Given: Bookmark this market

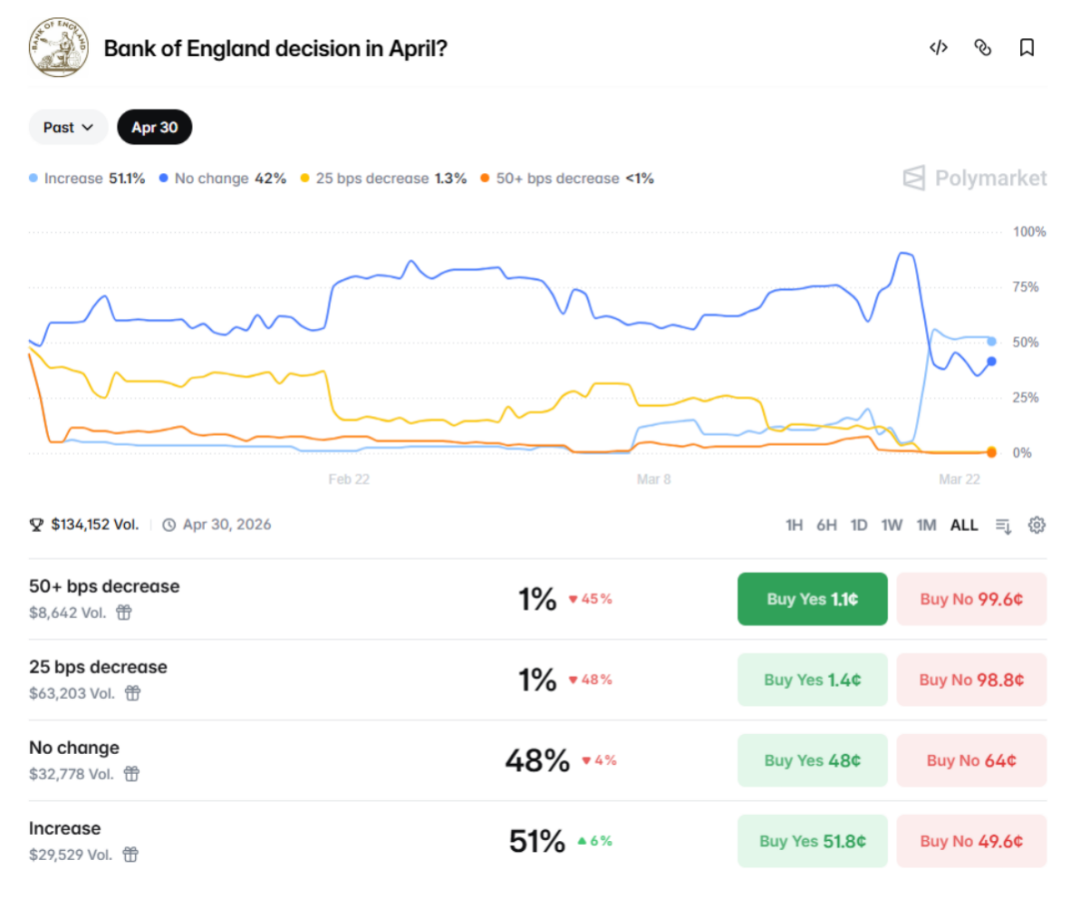Looking at the screenshot, I should [x=1026, y=47].
